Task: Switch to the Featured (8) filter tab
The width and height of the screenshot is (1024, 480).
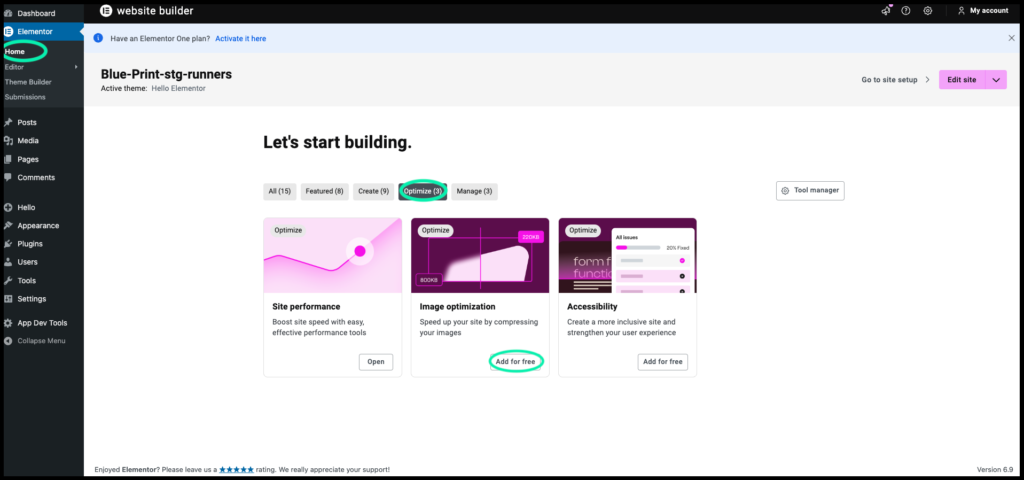Action: pyautogui.click(x=324, y=191)
